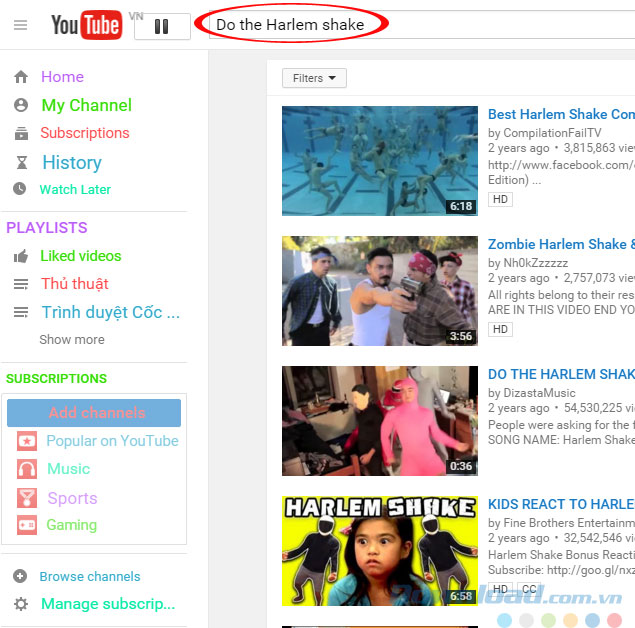This screenshot has height=628, width=635.
Task: Open the Kids React Harlem Shake thumbnail
Action: pyautogui.click(x=380, y=551)
